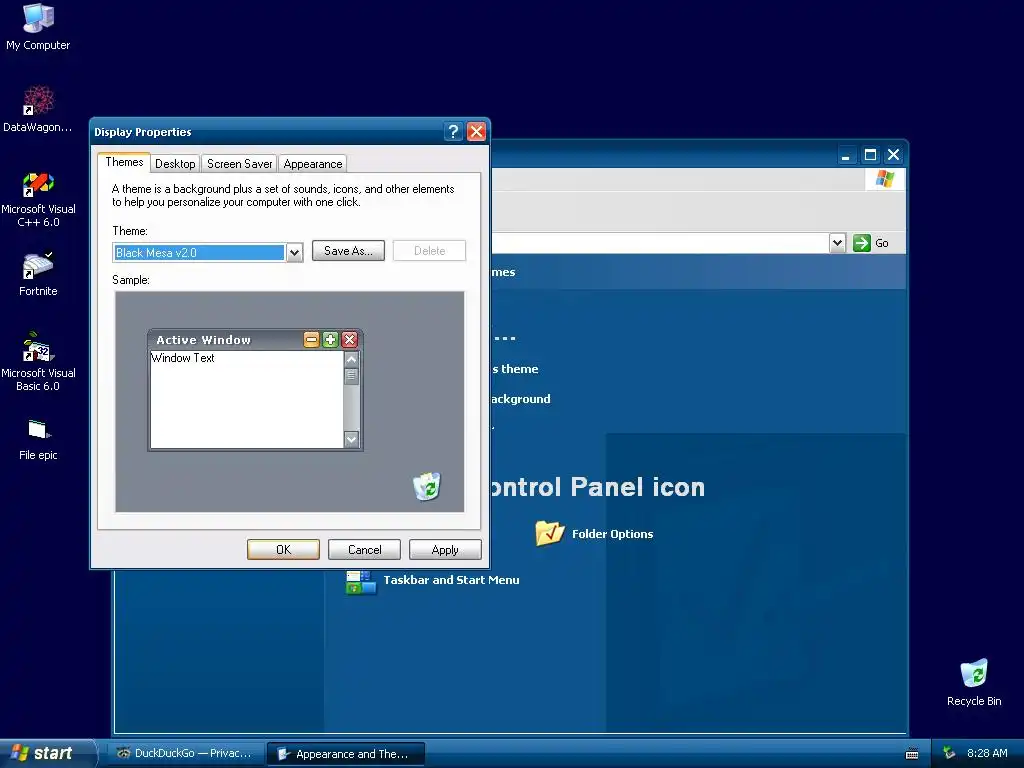Screen dimensions: 1024x768
Task: Switch to the Screen Saver tab
Action: [x=239, y=164]
